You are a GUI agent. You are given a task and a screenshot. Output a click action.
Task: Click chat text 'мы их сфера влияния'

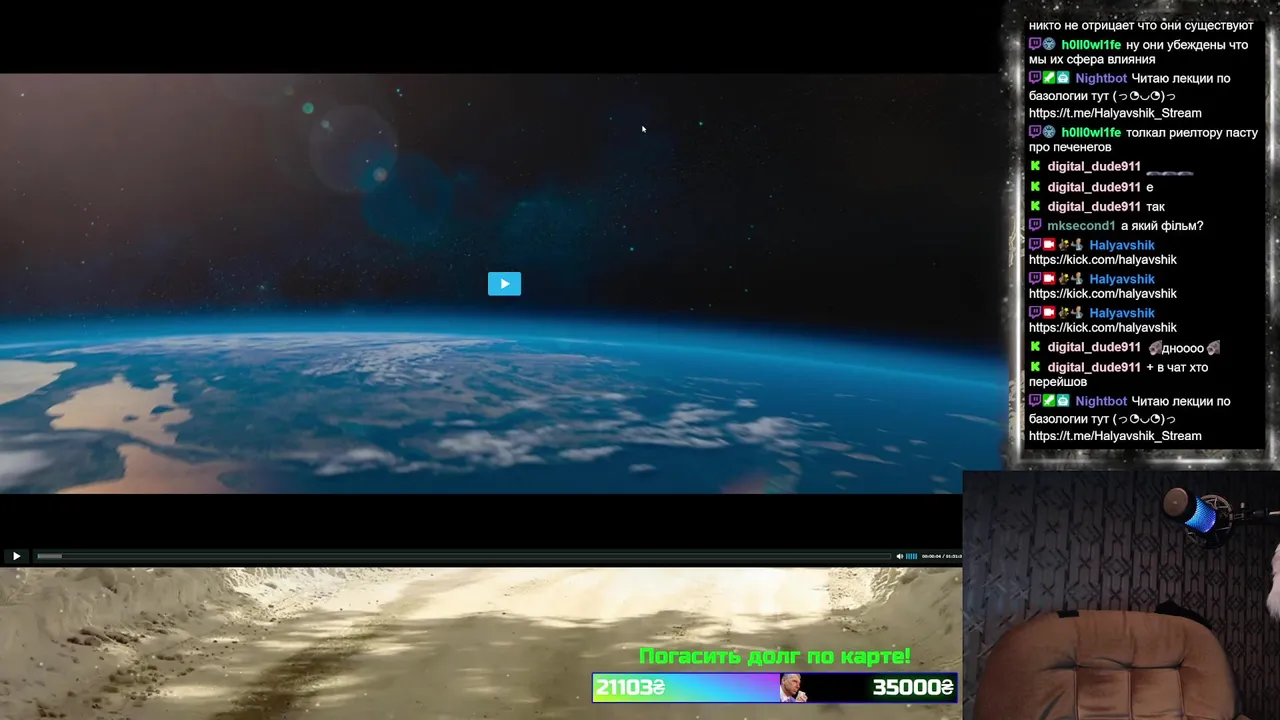(1092, 60)
